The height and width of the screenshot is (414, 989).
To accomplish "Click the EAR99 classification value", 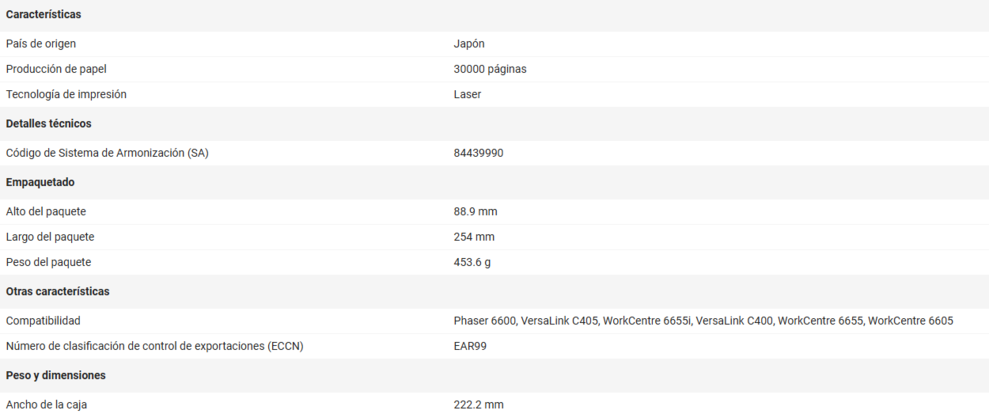I will (470, 346).
